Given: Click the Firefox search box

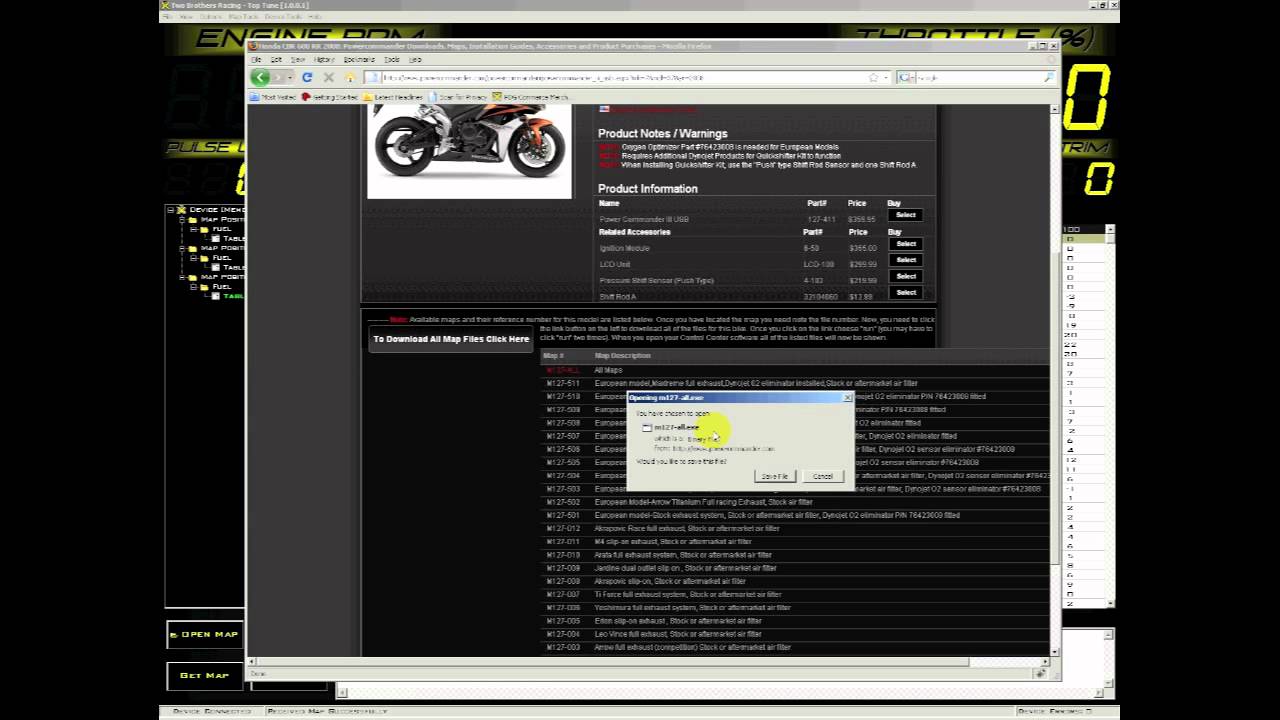Looking at the screenshot, I should pos(975,77).
